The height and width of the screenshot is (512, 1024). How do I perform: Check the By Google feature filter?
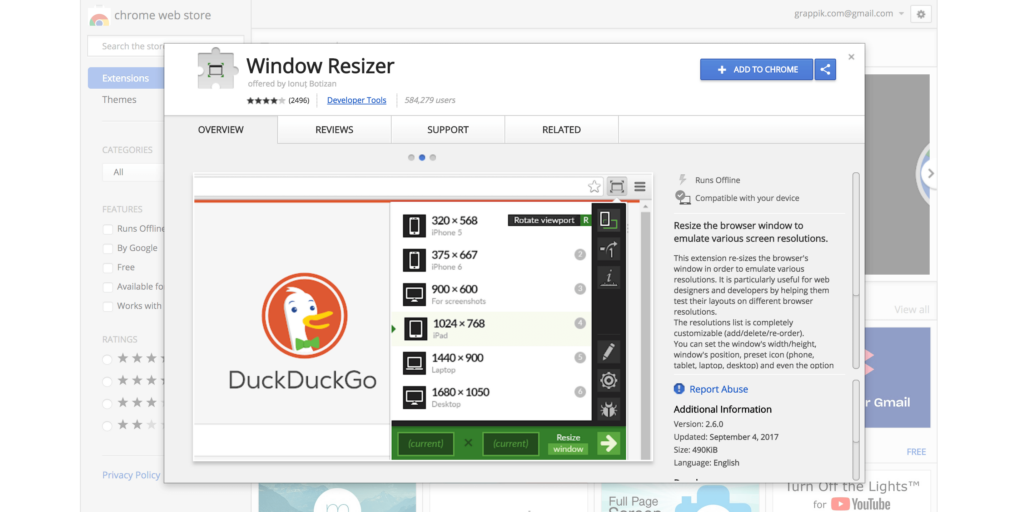click(108, 248)
